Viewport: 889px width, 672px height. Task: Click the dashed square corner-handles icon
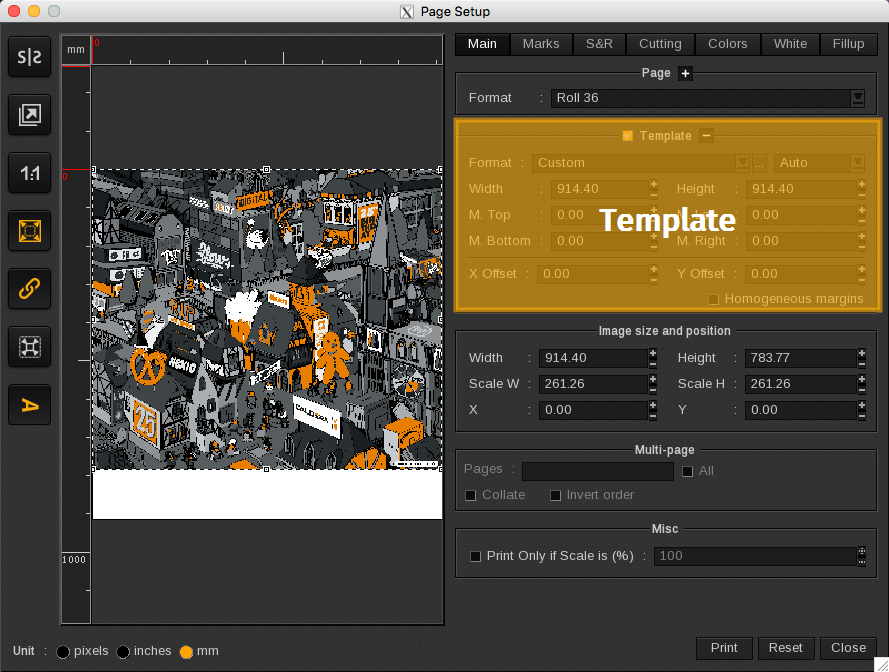pyautogui.click(x=30, y=347)
